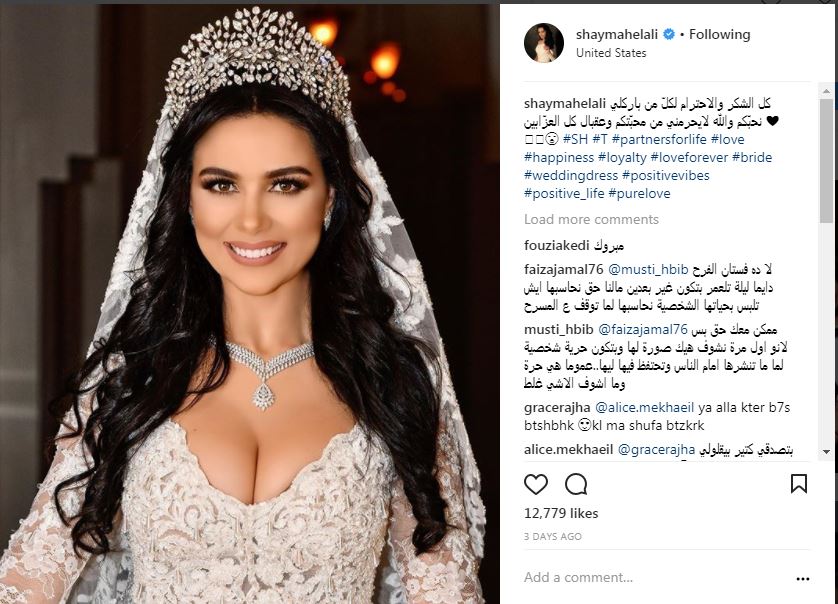Open shaymahelali profile picture avatar

544,43
